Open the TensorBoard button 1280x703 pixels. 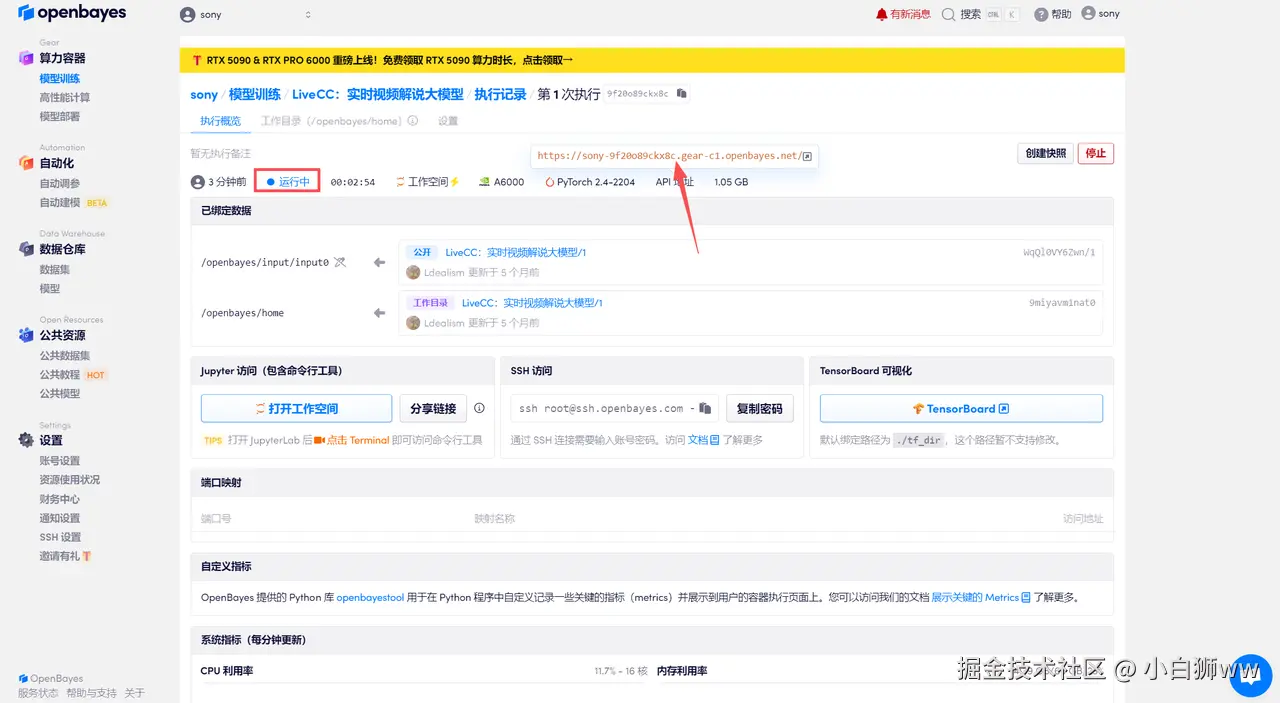click(x=961, y=408)
